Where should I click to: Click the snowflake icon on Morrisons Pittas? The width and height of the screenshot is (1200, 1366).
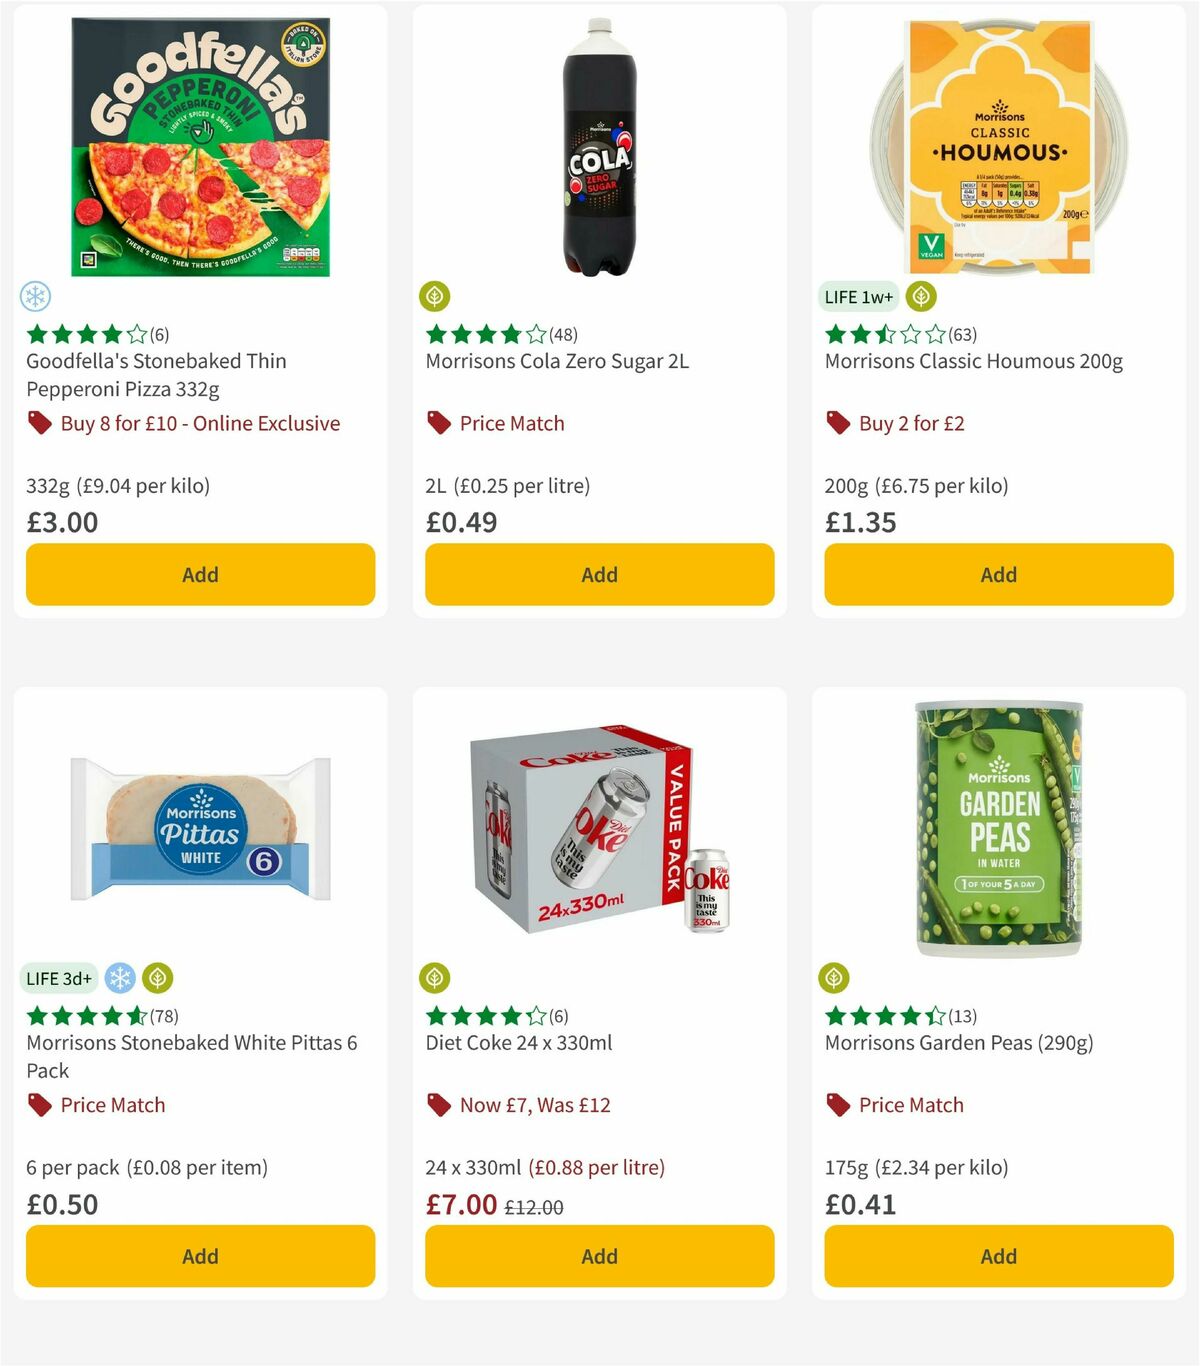coord(121,978)
